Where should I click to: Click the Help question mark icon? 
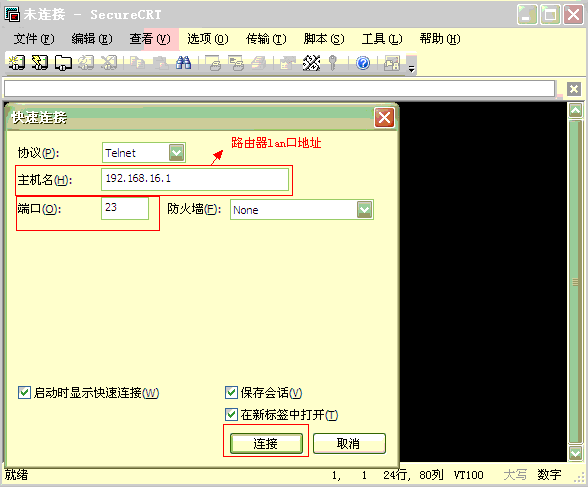point(363,63)
